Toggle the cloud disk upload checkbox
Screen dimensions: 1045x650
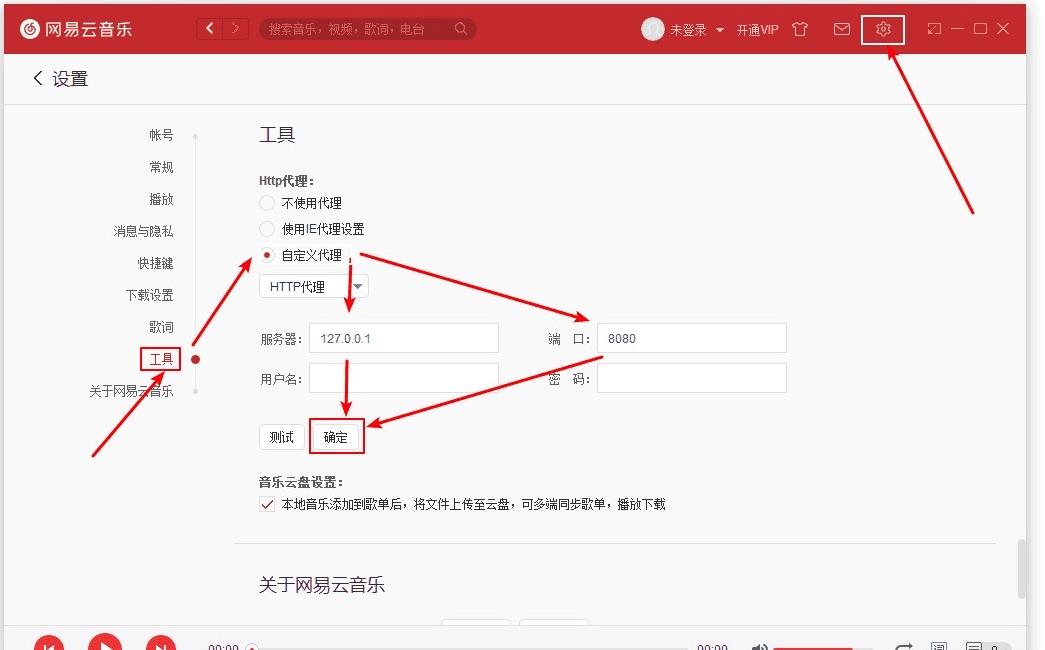pyautogui.click(x=267, y=504)
